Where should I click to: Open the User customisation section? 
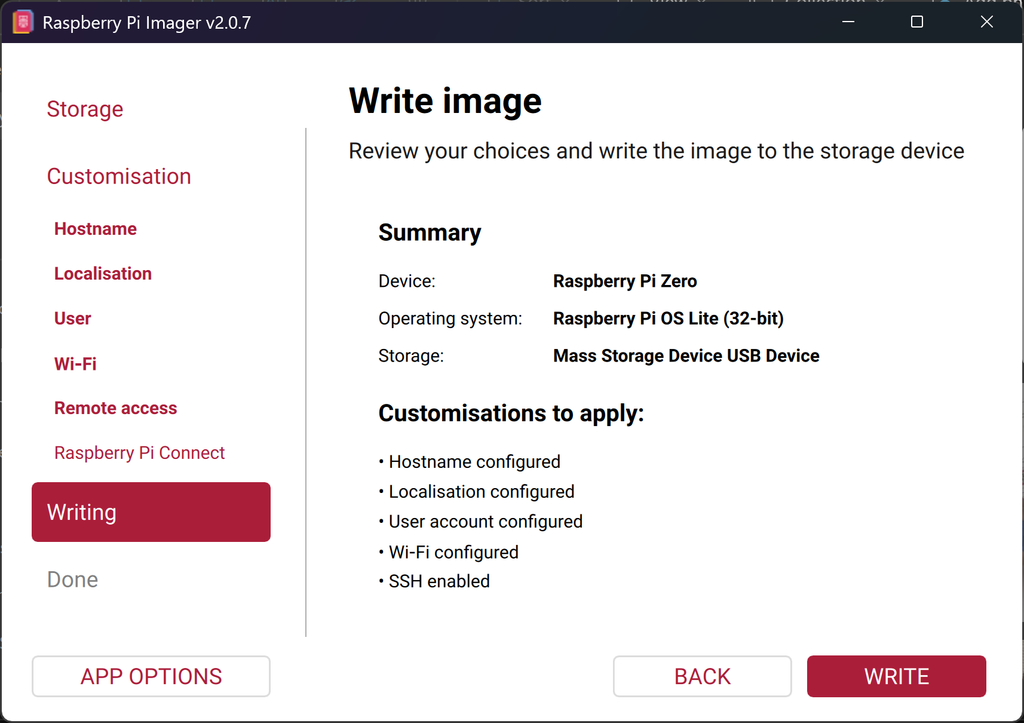[x=72, y=319]
